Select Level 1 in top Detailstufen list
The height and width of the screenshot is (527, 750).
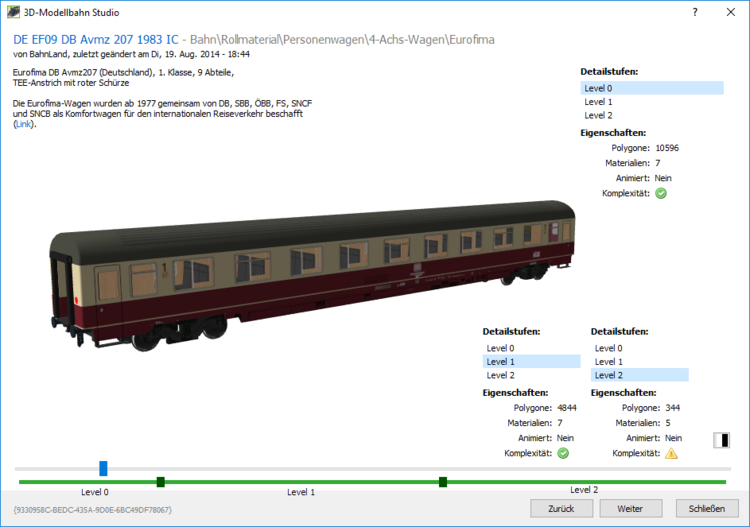(x=651, y=102)
